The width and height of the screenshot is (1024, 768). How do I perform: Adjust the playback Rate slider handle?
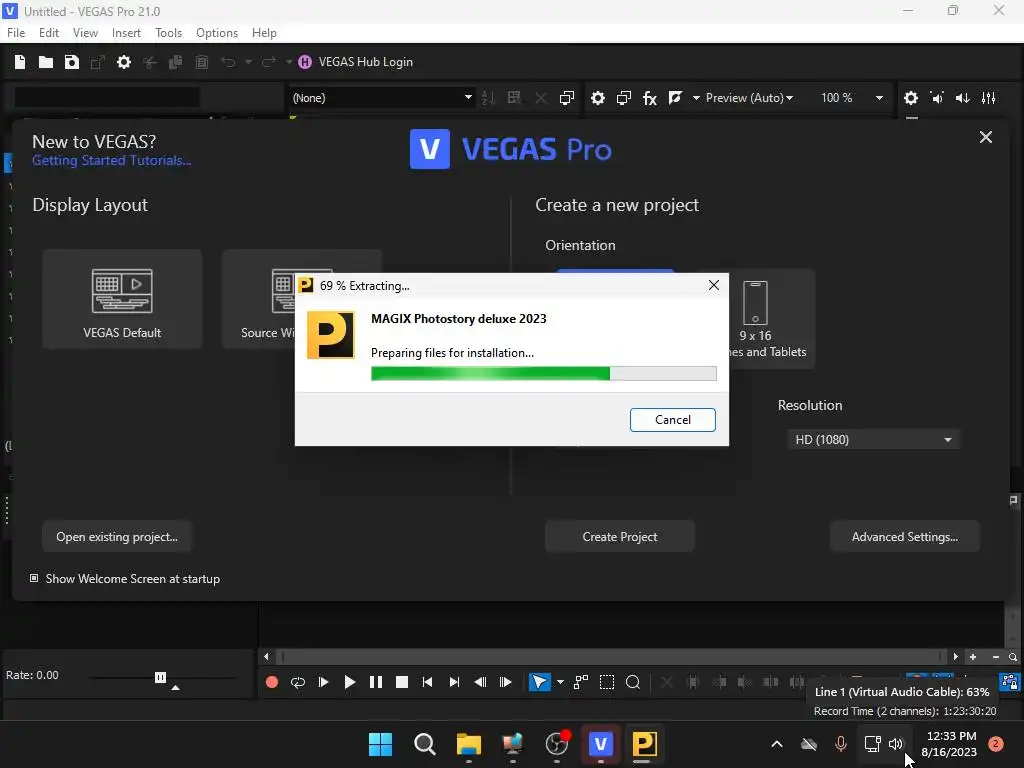pos(160,677)
